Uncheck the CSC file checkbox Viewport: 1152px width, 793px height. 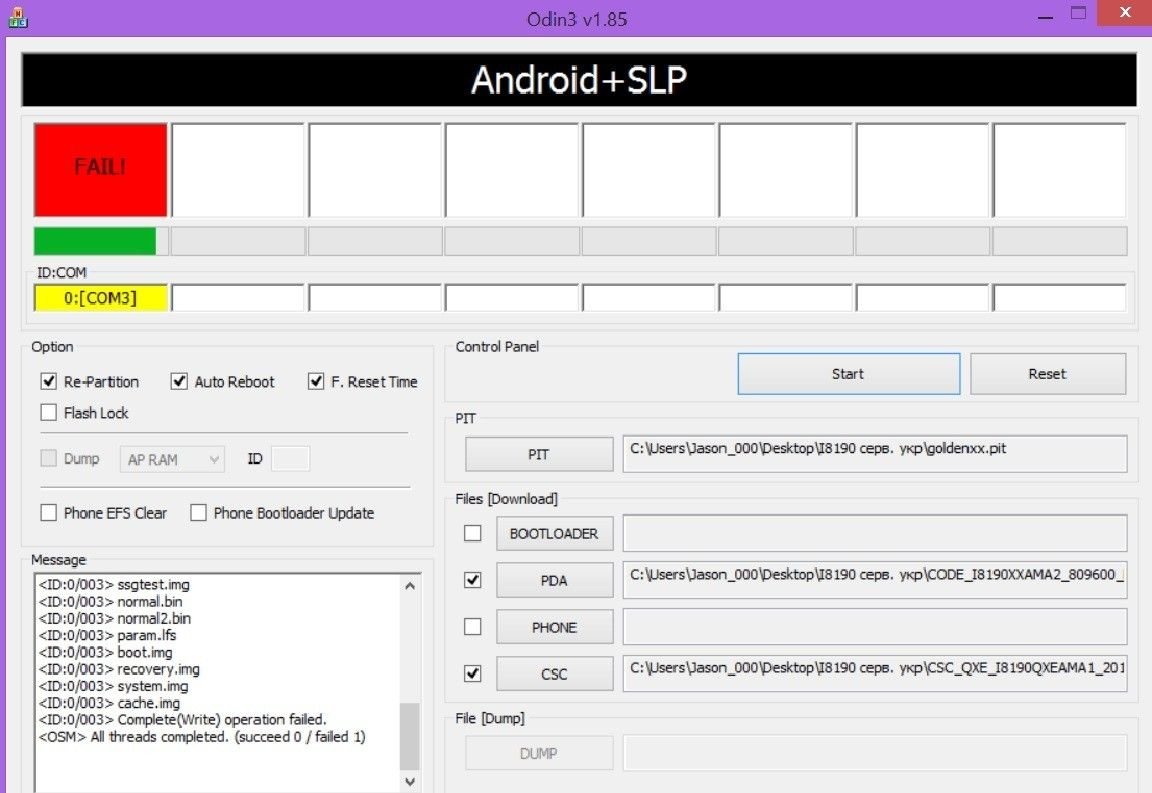pos(473,673)
